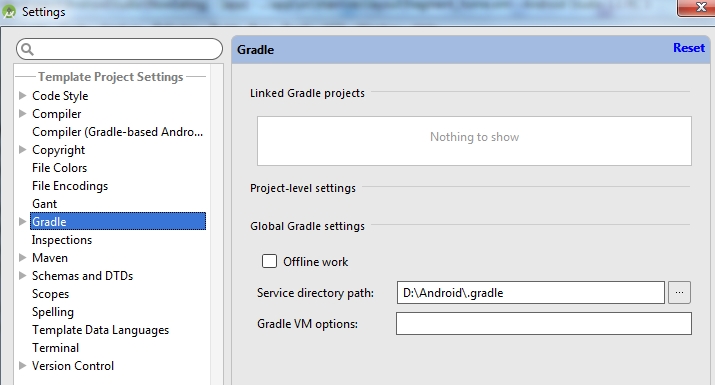Expand the Gradle node arrow
This screenshot has height=385, width=715.
point(22,222)
